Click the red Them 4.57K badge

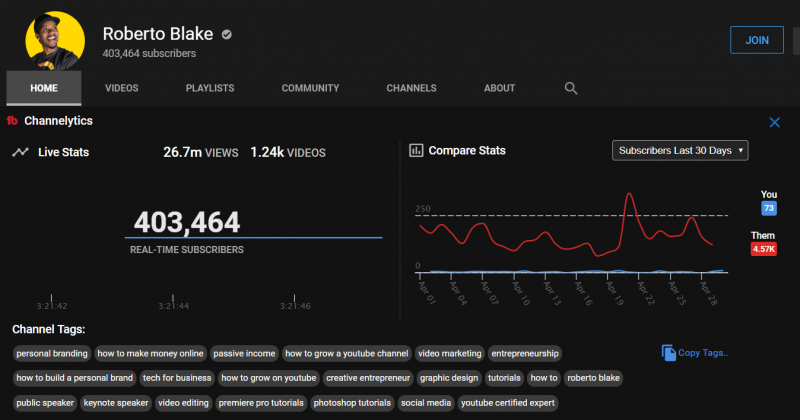pyautogui.click(x=764, y=249)
